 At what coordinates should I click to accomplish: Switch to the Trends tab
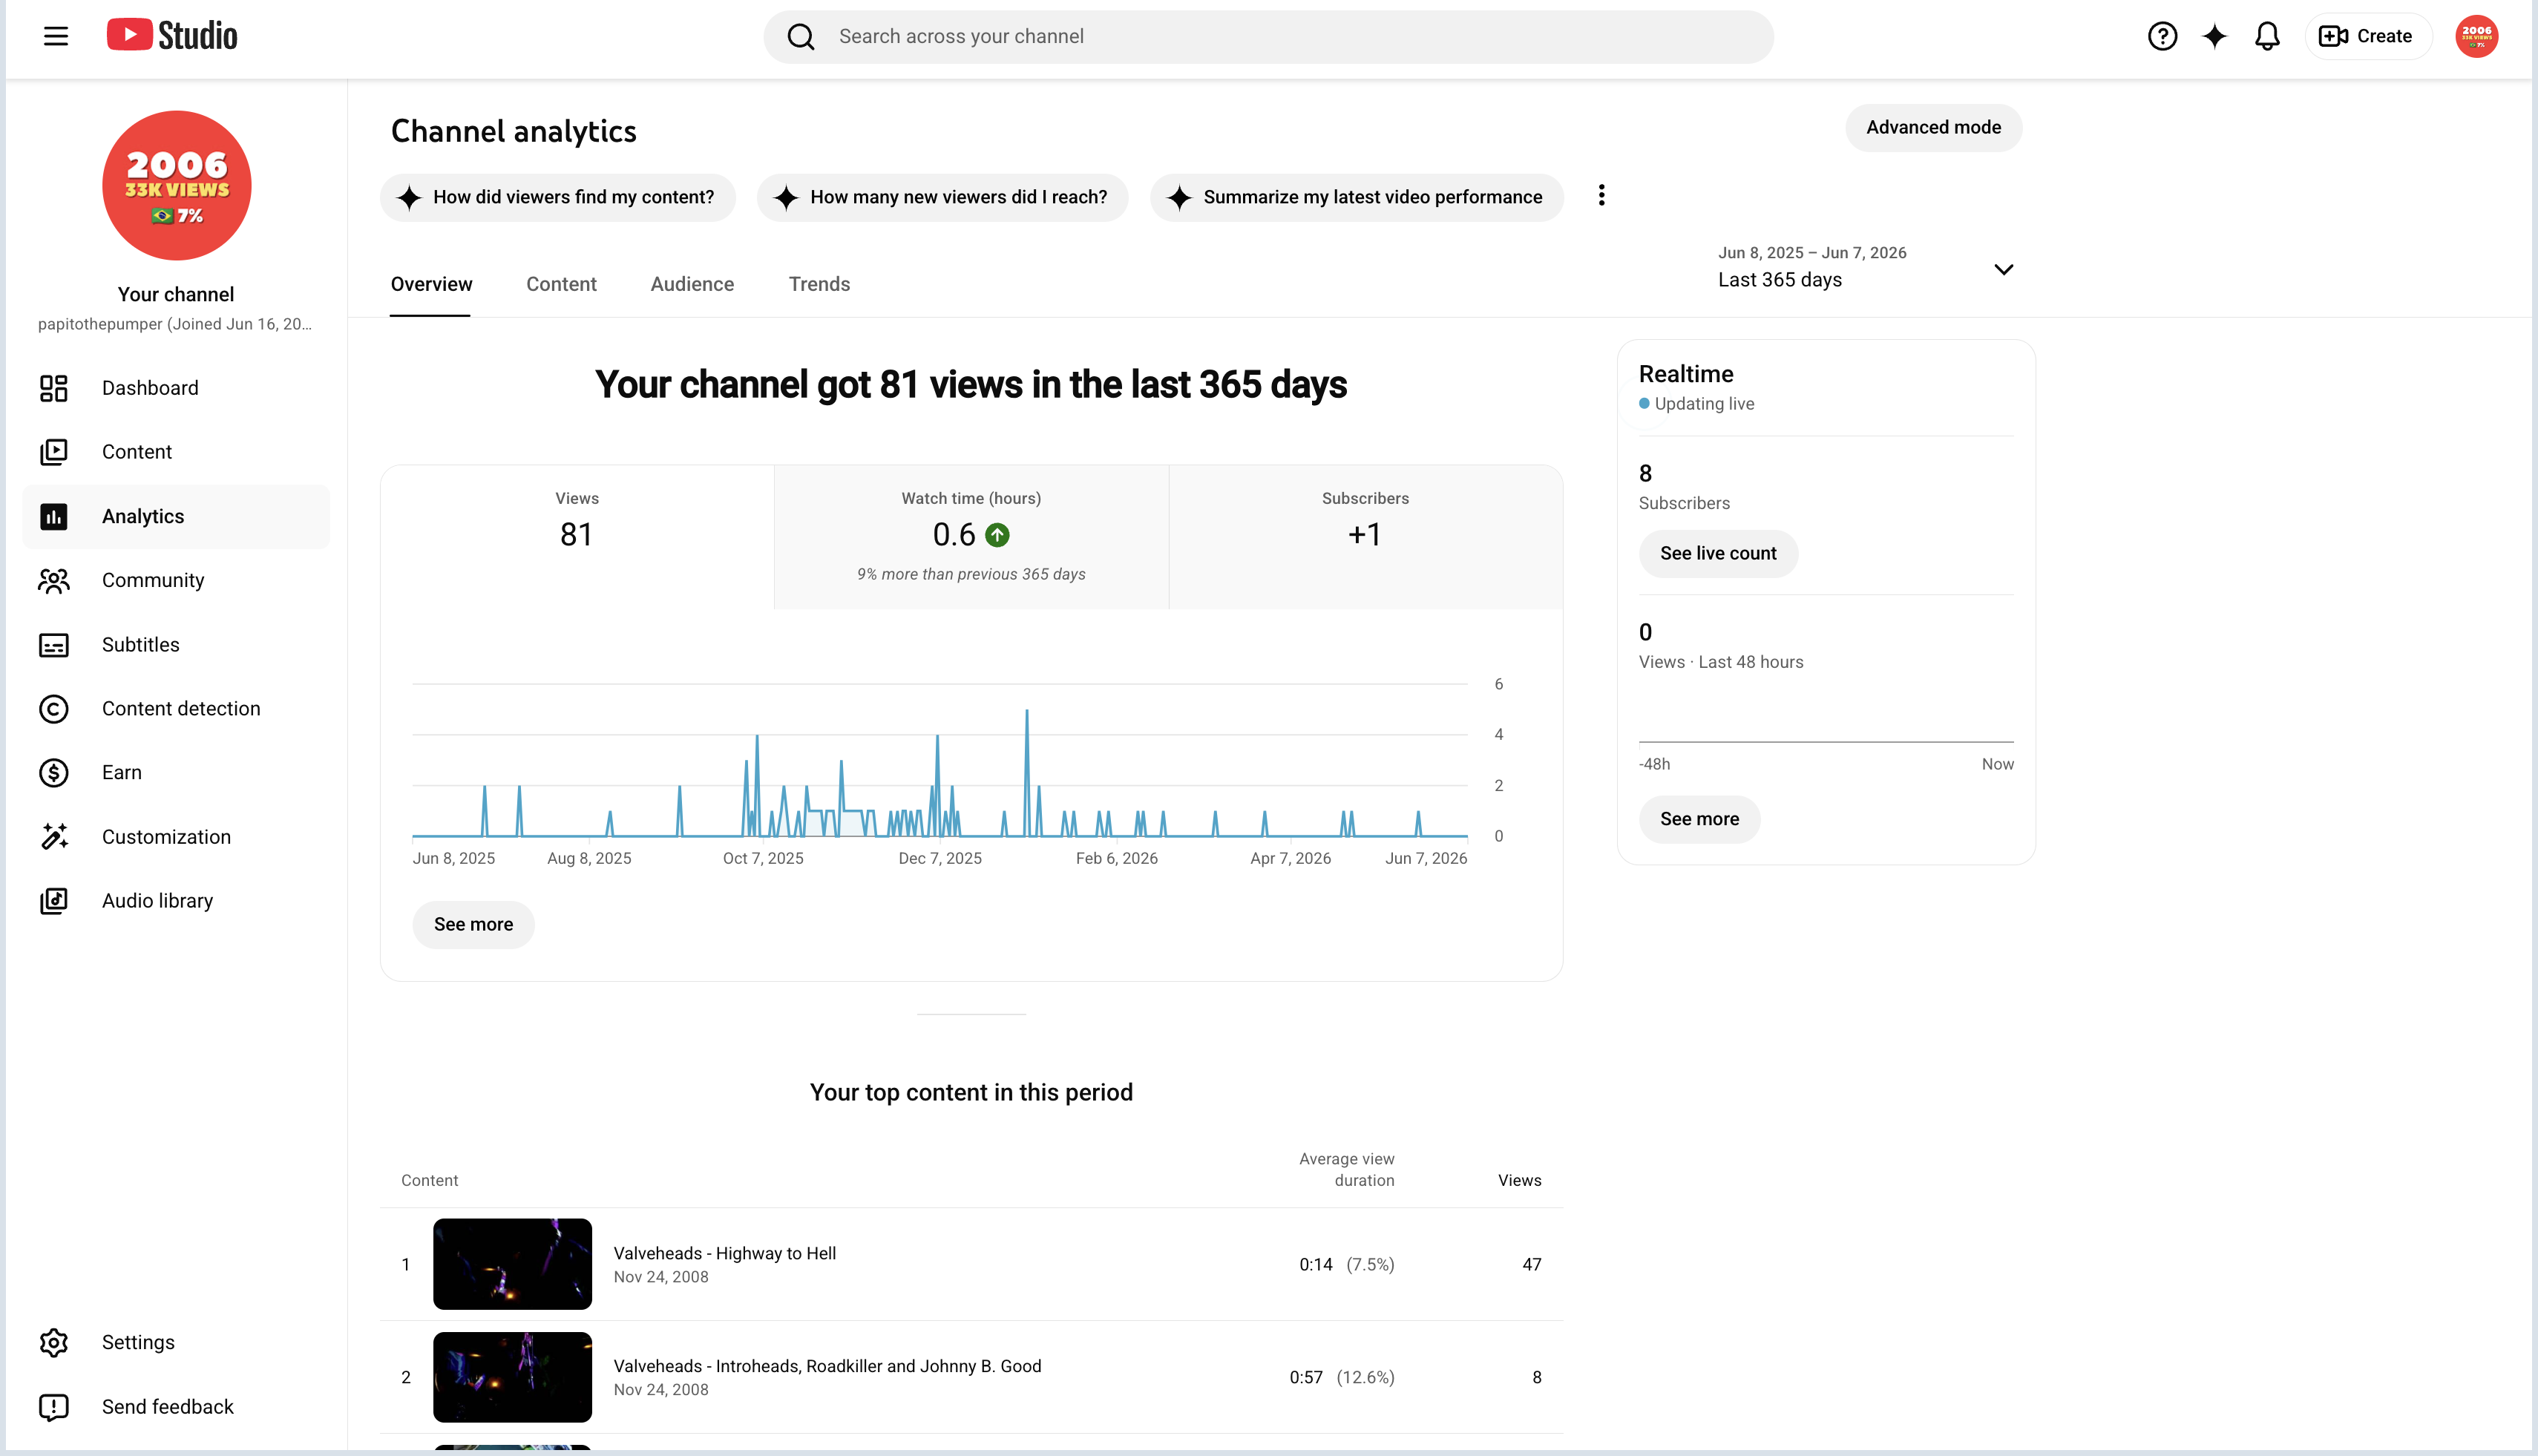point(819,284)
